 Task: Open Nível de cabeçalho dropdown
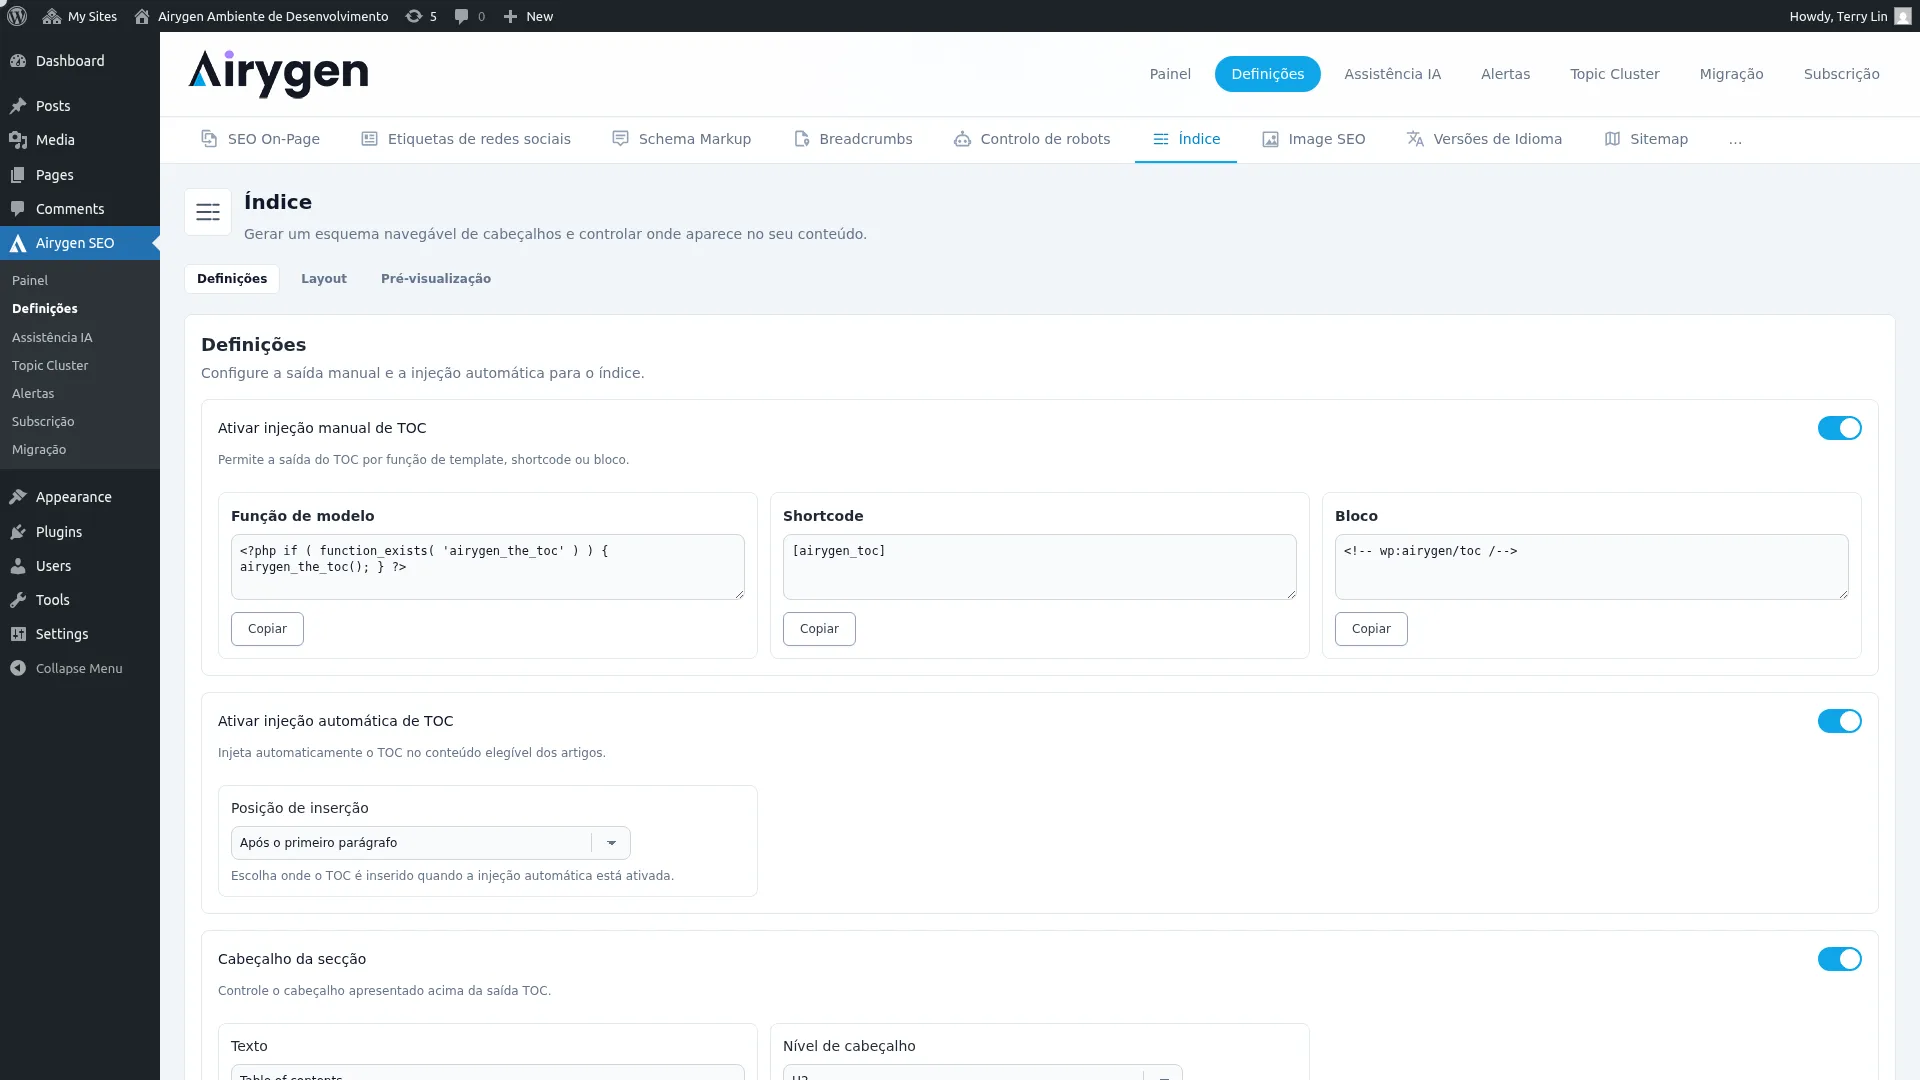[x=982, y=1072]
